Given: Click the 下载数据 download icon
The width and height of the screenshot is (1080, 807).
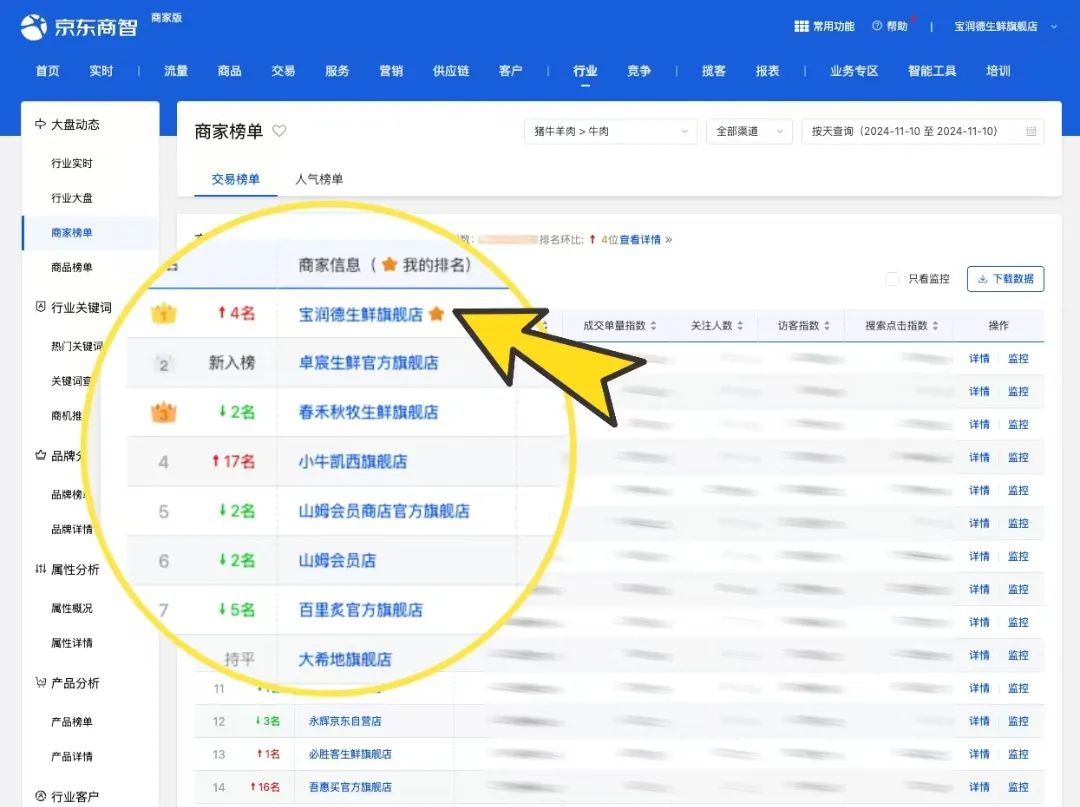Looking at the screenshot, I should 984,279.
